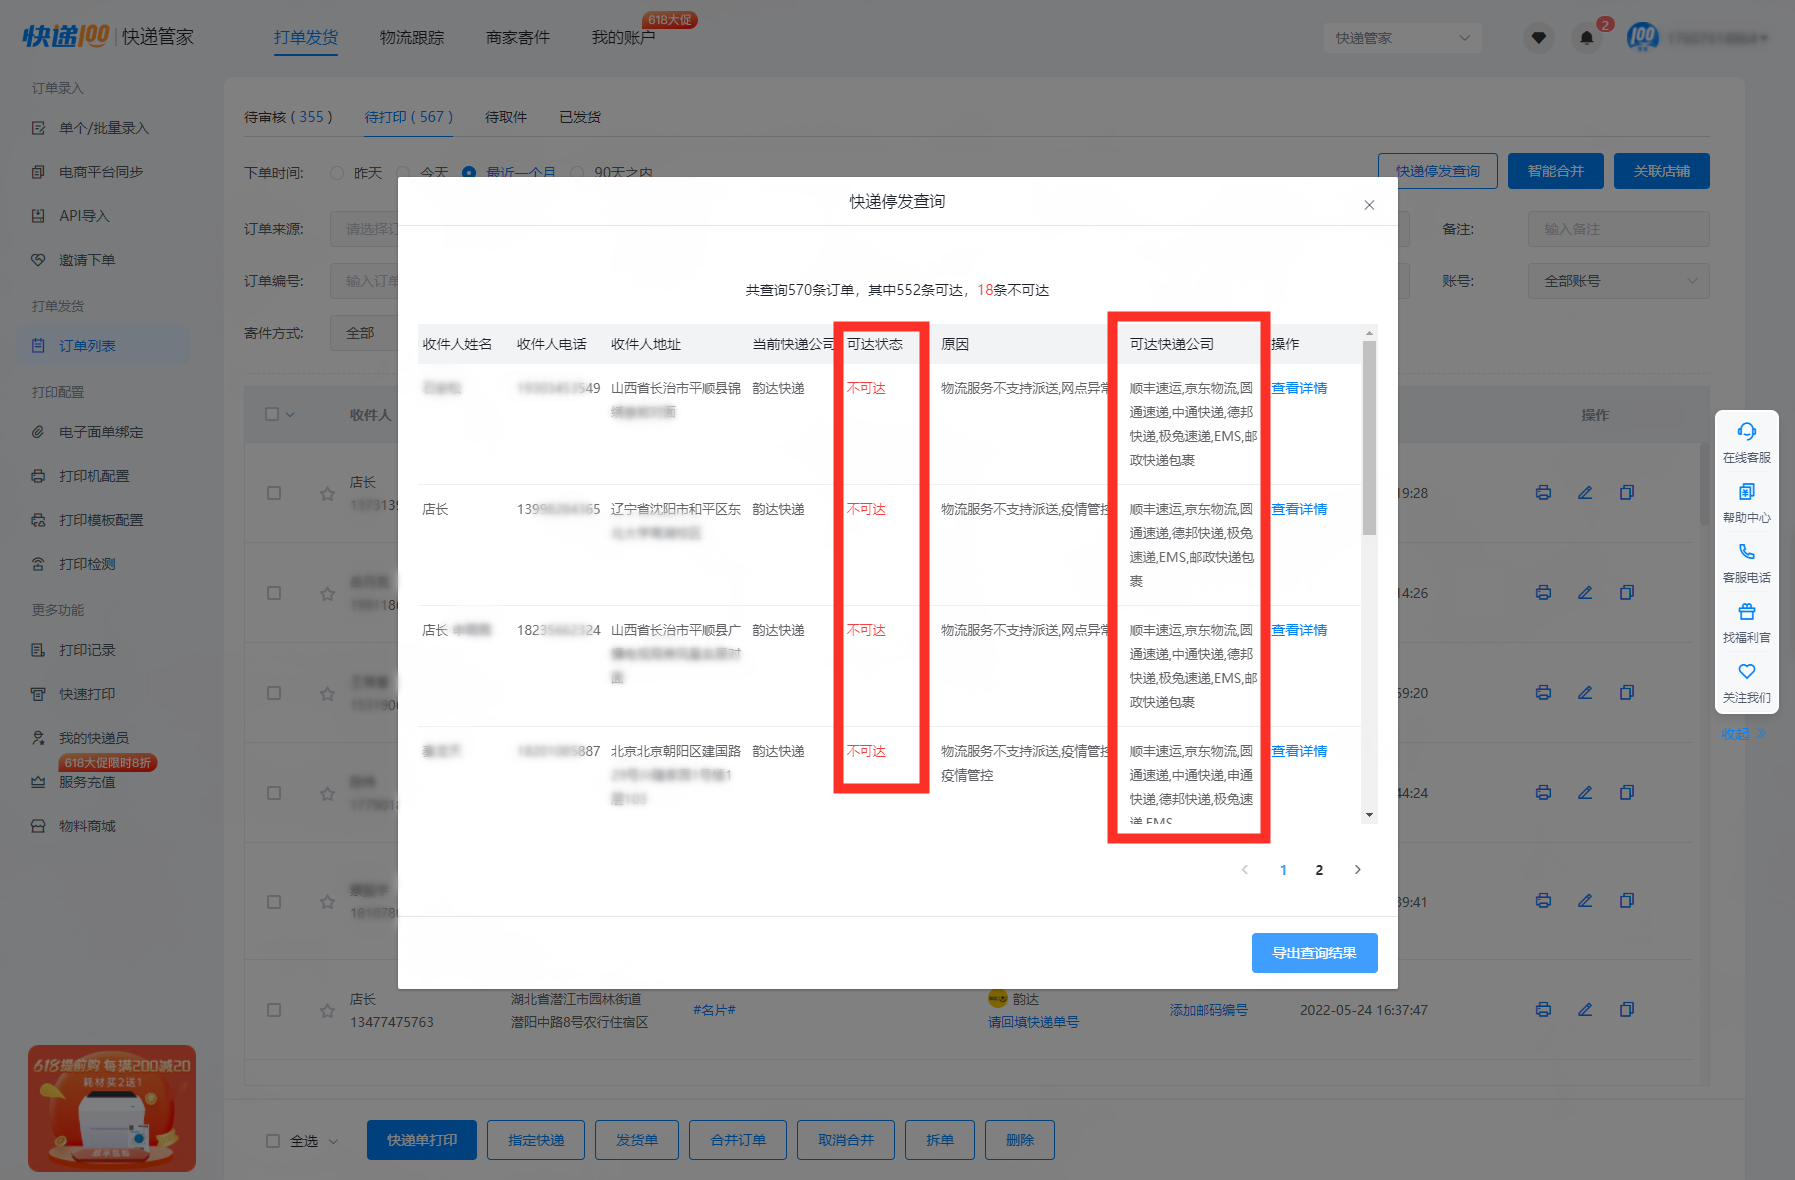Open 物料商城 in sidebar
The image size is (1795, 1180).
(87, 826)
